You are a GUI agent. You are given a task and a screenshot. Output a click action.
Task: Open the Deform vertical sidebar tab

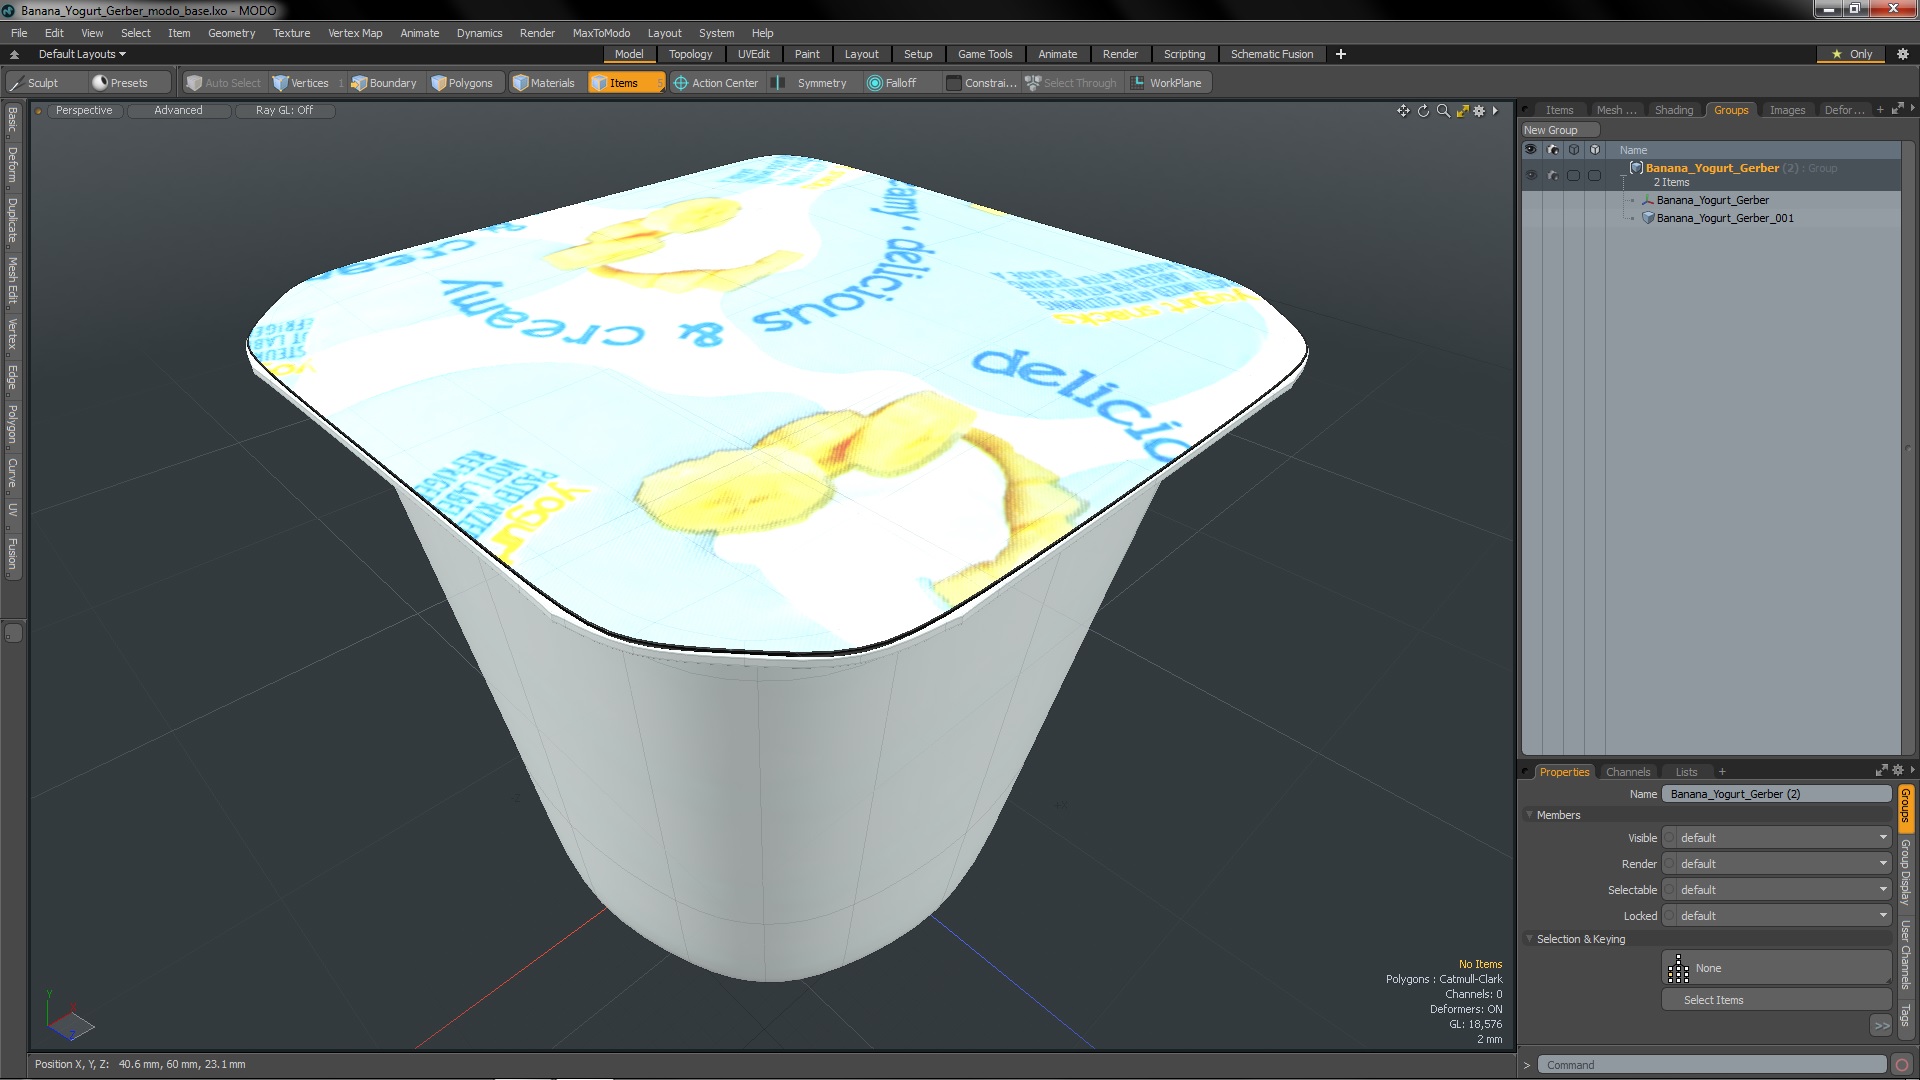point(12,165)
